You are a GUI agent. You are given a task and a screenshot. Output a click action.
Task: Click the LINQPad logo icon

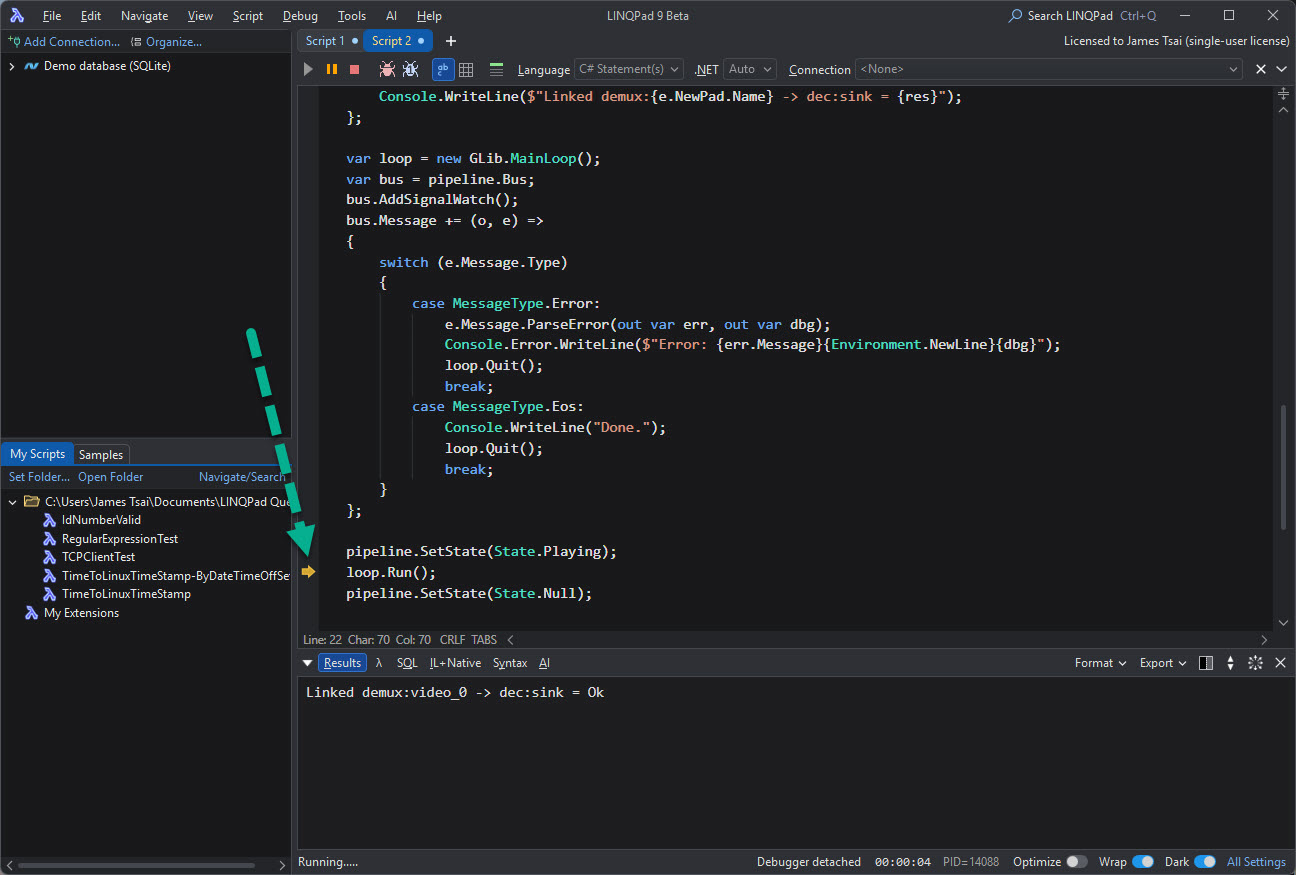pos(16,16)
